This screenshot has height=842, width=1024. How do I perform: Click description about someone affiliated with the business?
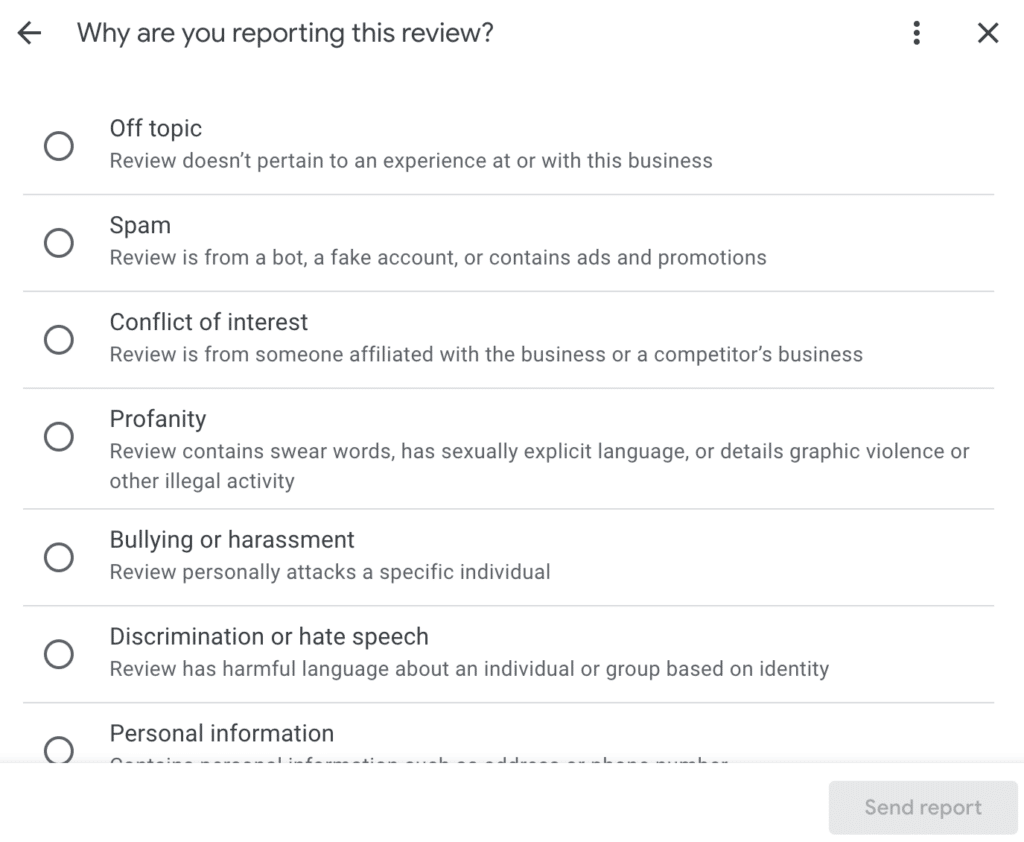click(486, 354)
